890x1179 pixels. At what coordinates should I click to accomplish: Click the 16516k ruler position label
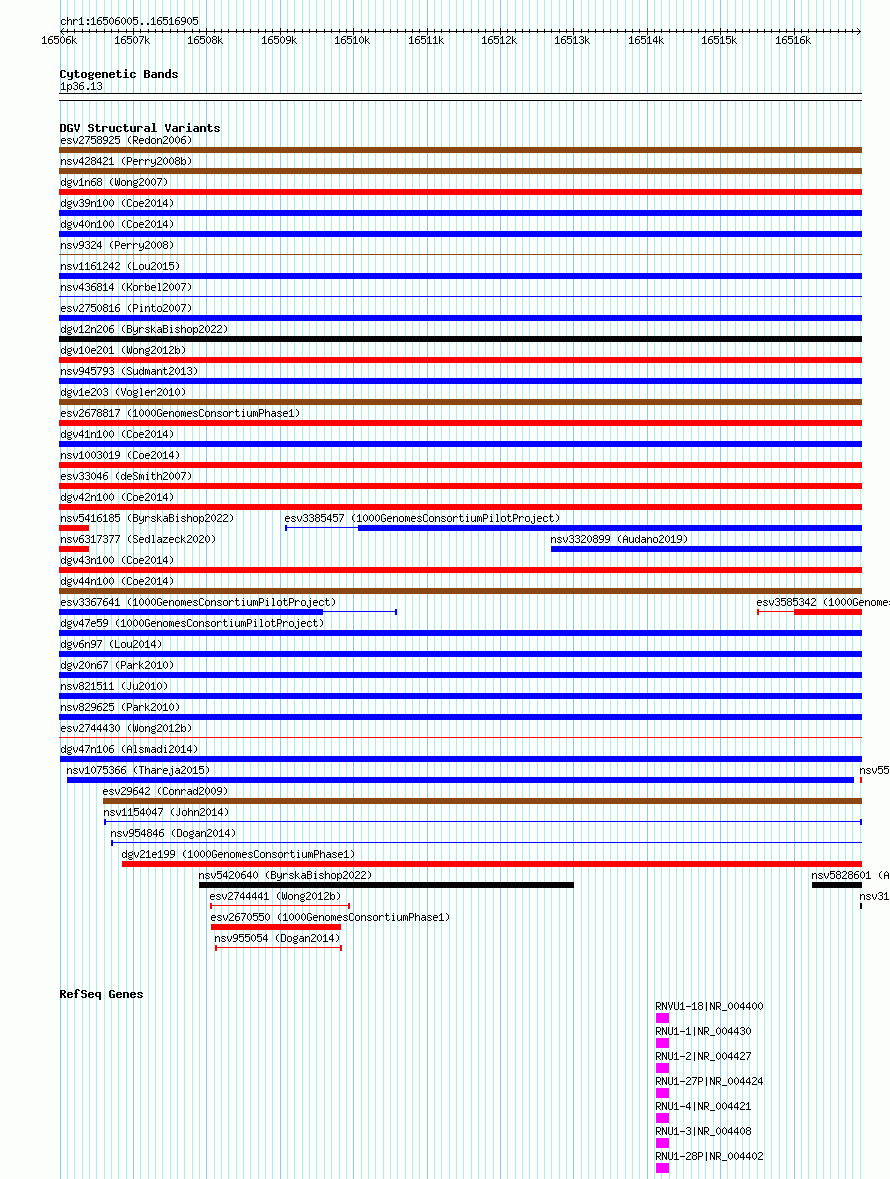(793, 41)
